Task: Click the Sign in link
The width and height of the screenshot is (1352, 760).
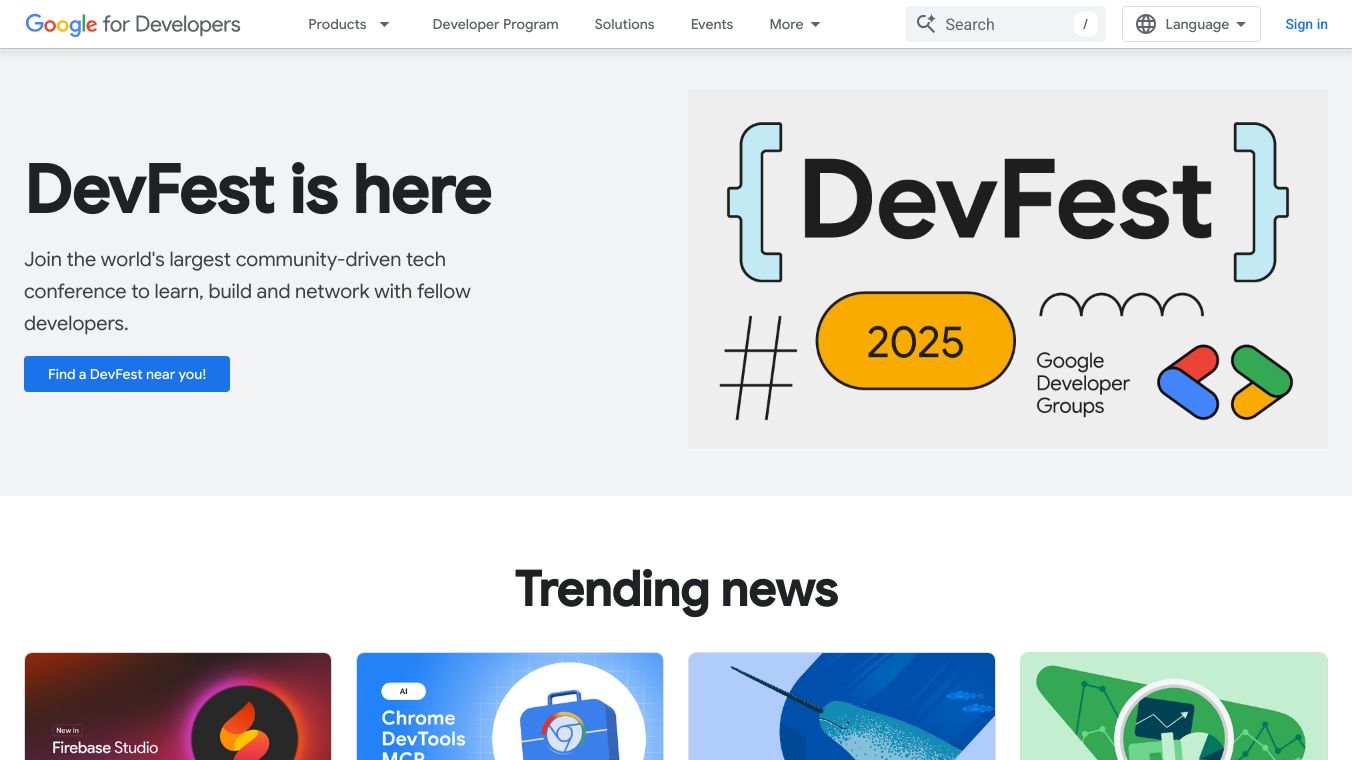Action: pyautogui.click(x=1306, y=24)
